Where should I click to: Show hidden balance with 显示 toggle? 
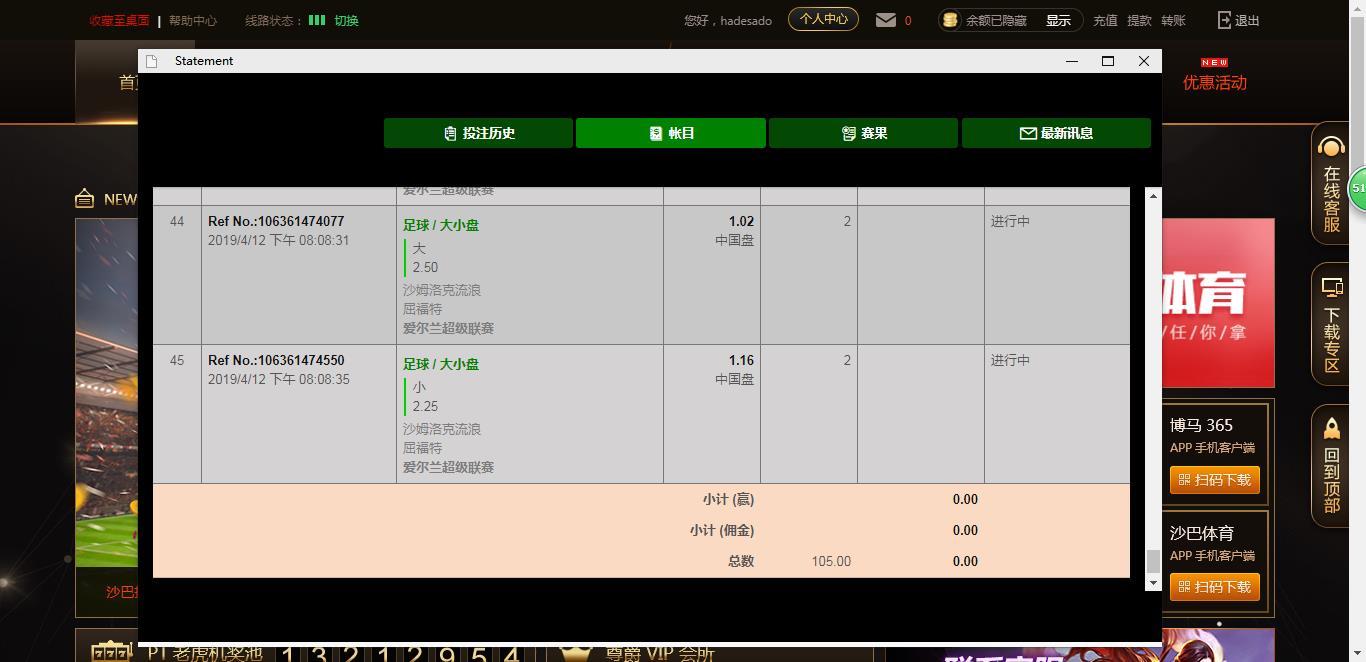point(1058,20)
